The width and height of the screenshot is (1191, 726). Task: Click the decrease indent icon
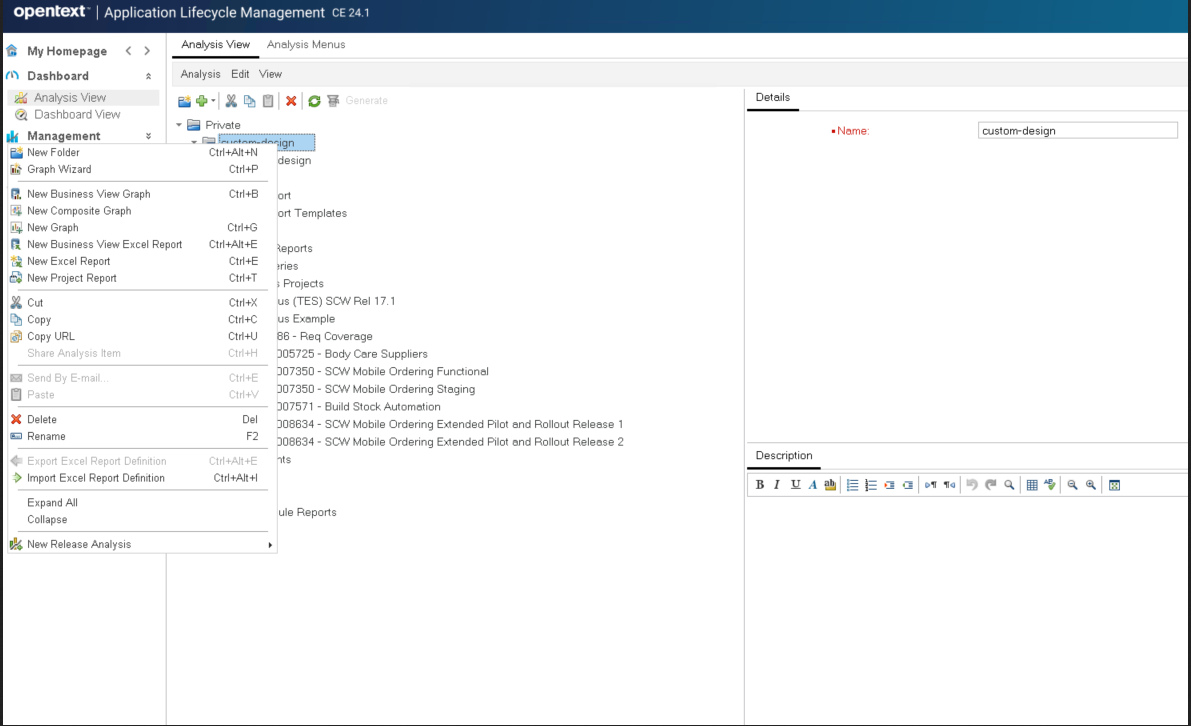tap(908, 485)
